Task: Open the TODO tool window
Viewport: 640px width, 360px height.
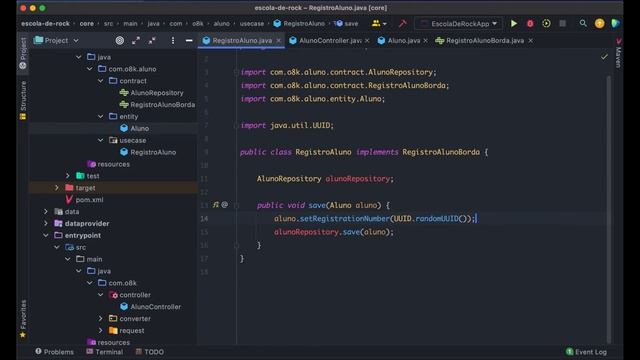Action: click(x=150, y=351)
